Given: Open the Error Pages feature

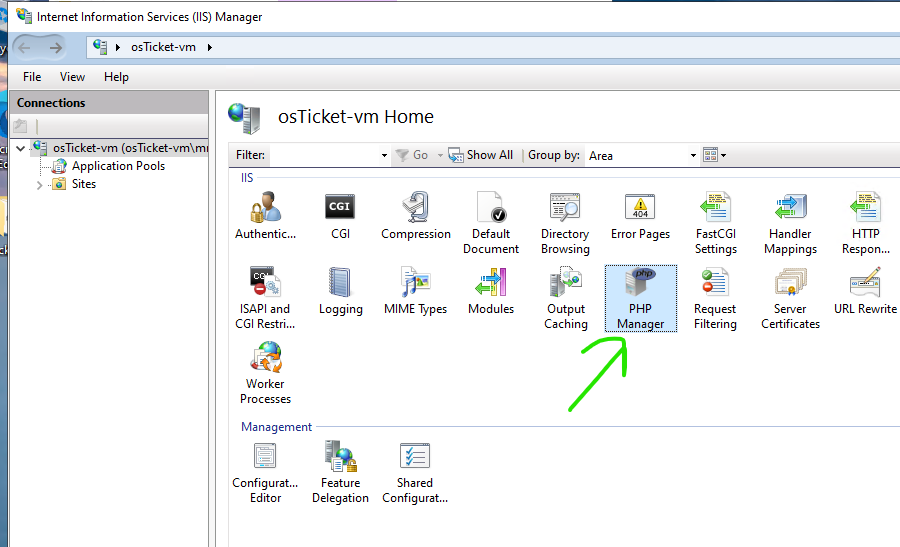Looking at the screenshot, I should (x=640, y=215).
